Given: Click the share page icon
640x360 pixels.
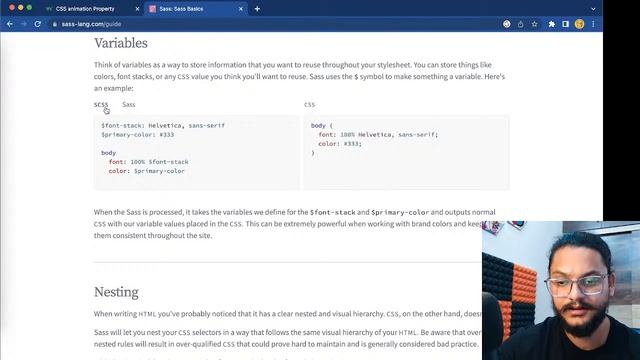Looking at the screenshot, I should coord(520,24).
